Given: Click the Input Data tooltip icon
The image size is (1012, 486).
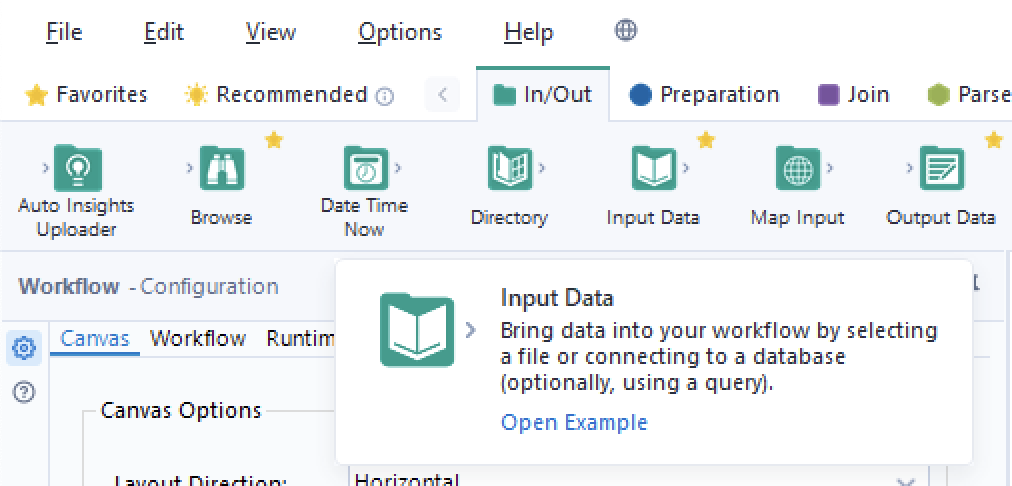Looking at the screenshot, I should (417, 330).
